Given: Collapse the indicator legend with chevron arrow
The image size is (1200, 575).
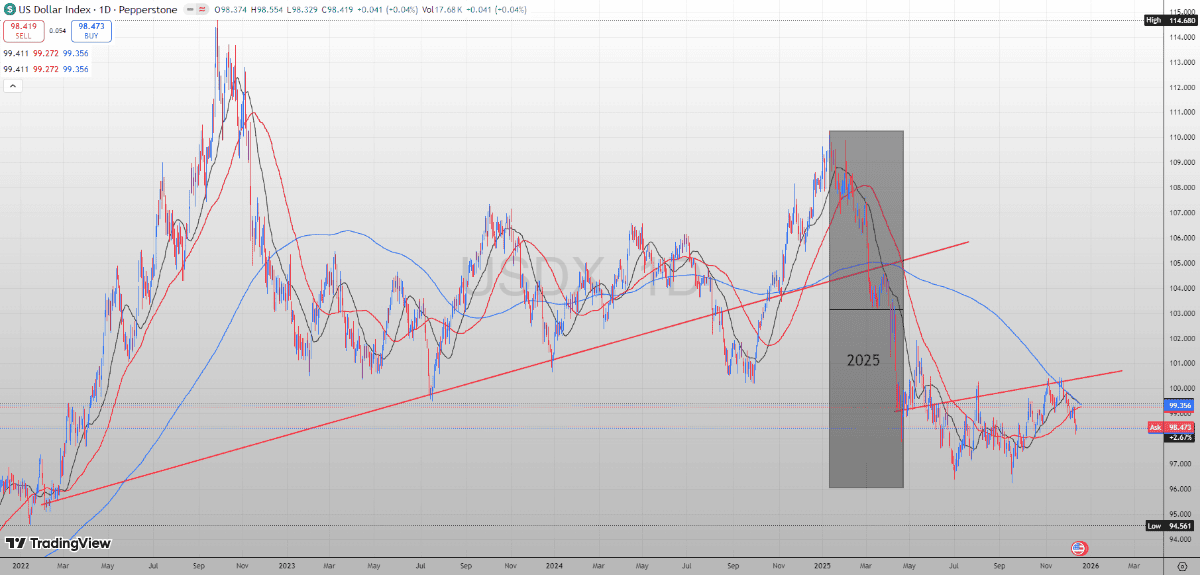Looking at the screenshot, I should click(x=14, y=87).
